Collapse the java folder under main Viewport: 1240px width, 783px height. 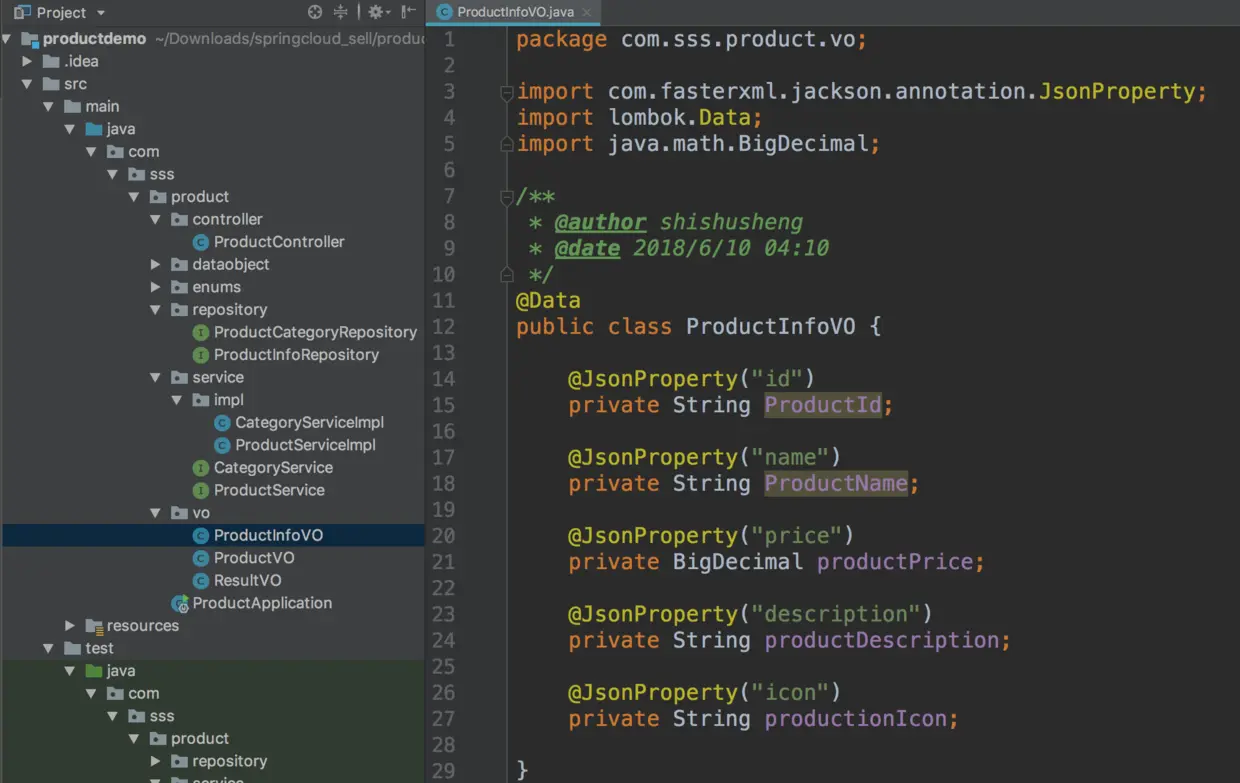[70, 129]
